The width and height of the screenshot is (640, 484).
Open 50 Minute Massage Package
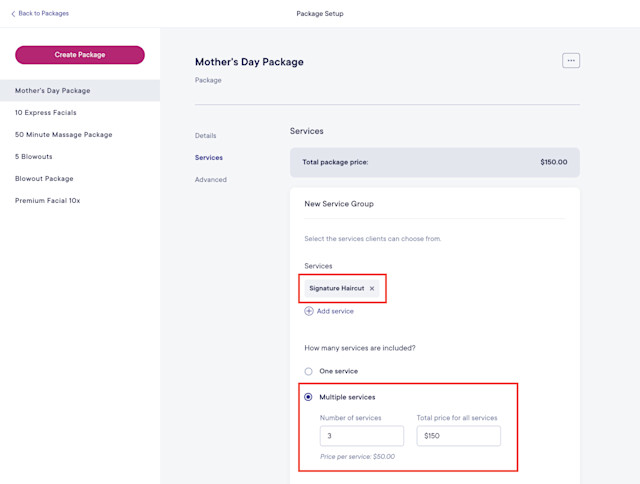pyautogui.click(x=64, y=135)
